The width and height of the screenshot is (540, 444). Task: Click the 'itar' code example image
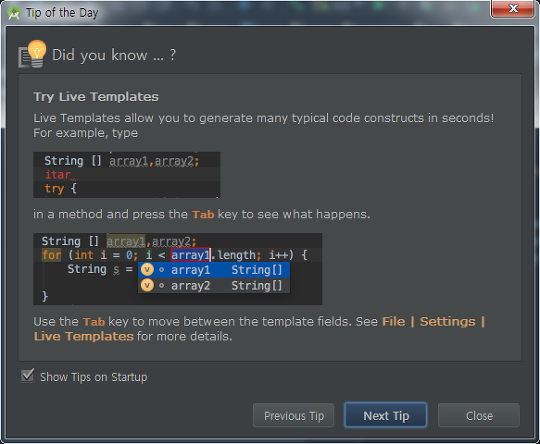126,175
